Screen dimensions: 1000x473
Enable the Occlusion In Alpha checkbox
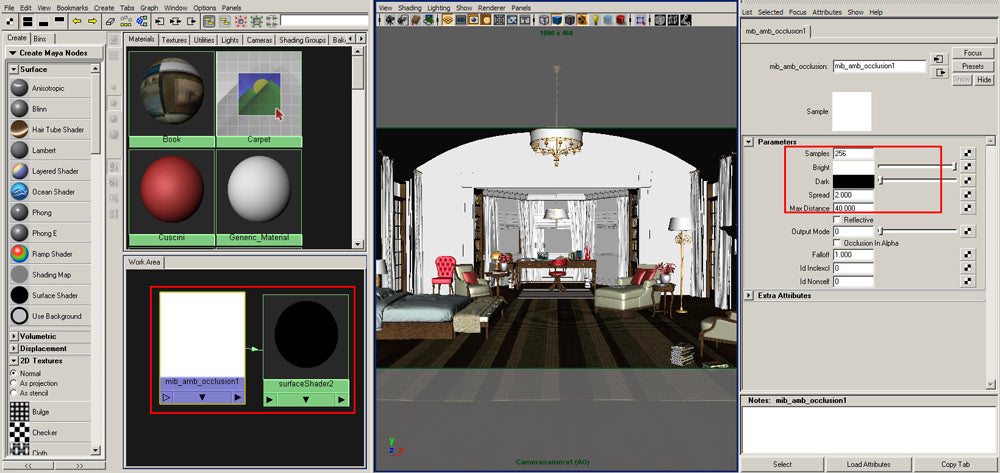(x=838, y=243)
